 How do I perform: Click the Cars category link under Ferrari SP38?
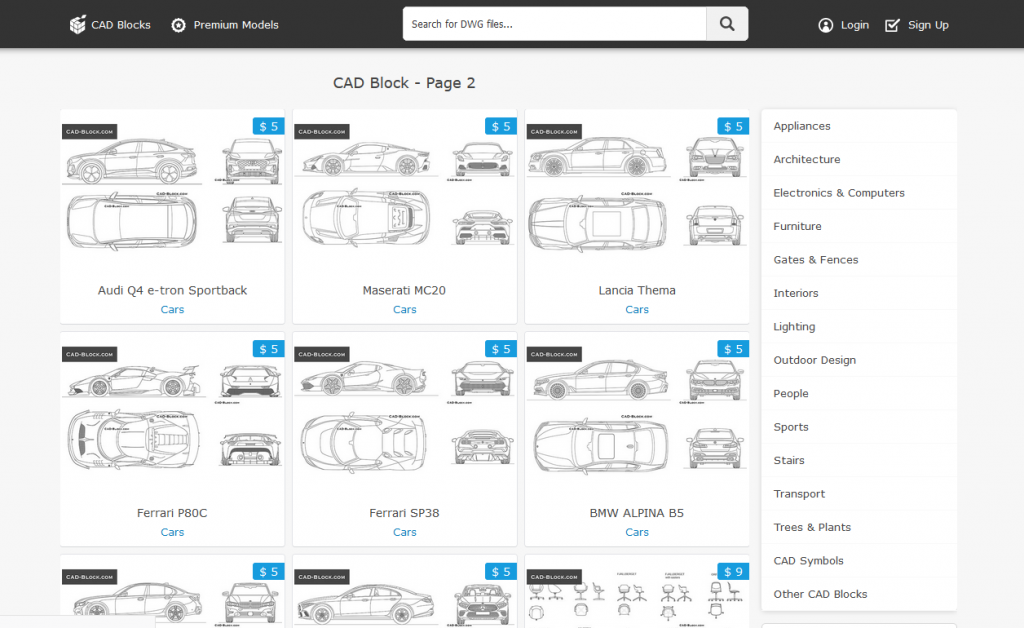tap(404, 532)
